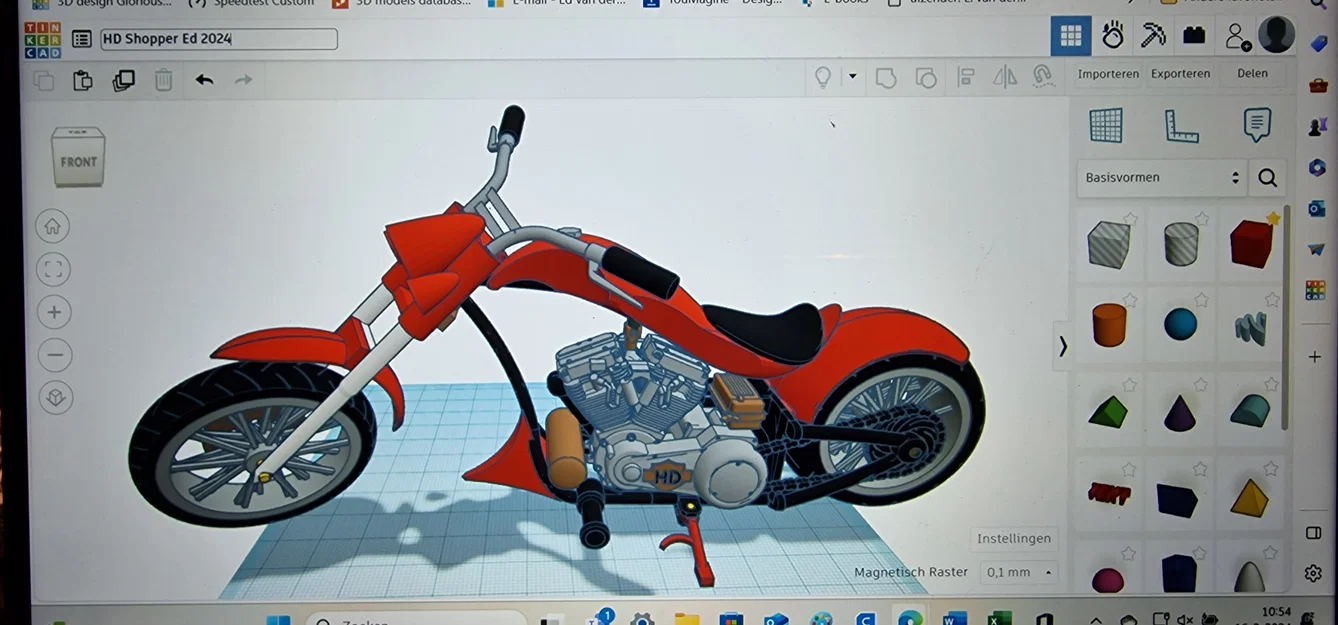This screenshot has width=1338, height=625.
Task: Collapse the shapes panel with the chevron
Action: point(1062,346)
